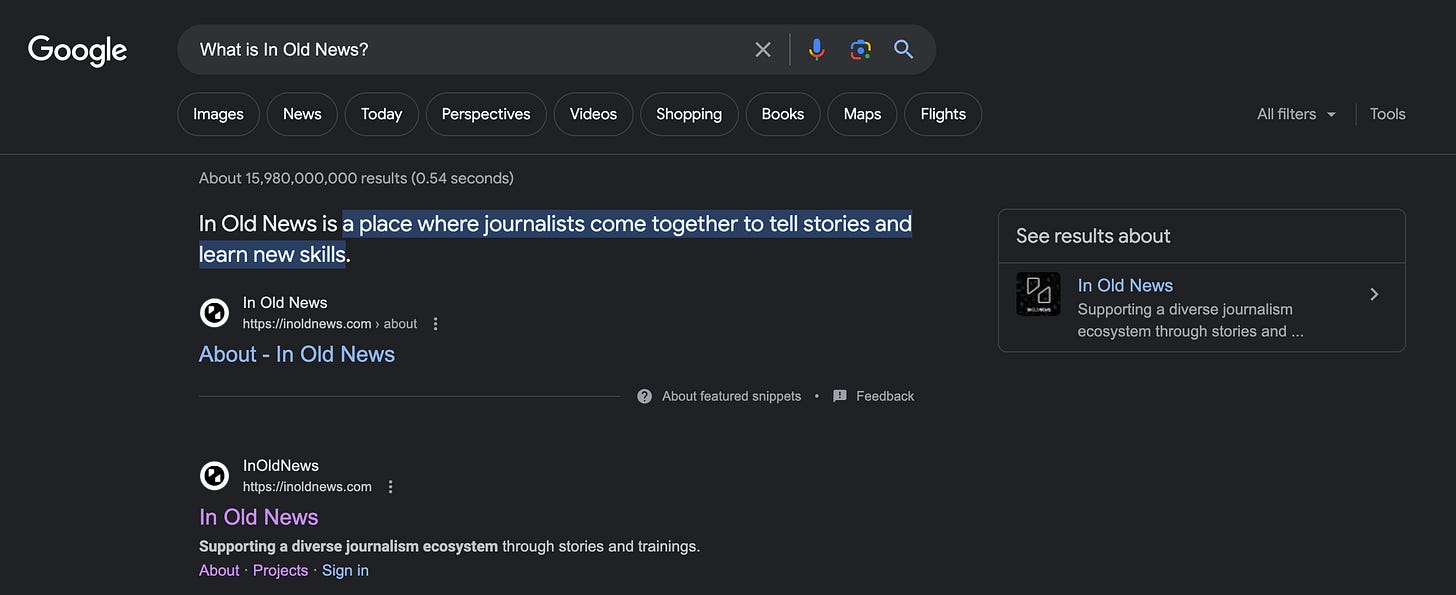This screenshot has width=1456, height=595.
Task: Click the In Old News panel thumbnail image
Action: pyautogui.click(x=1039, y=294)
